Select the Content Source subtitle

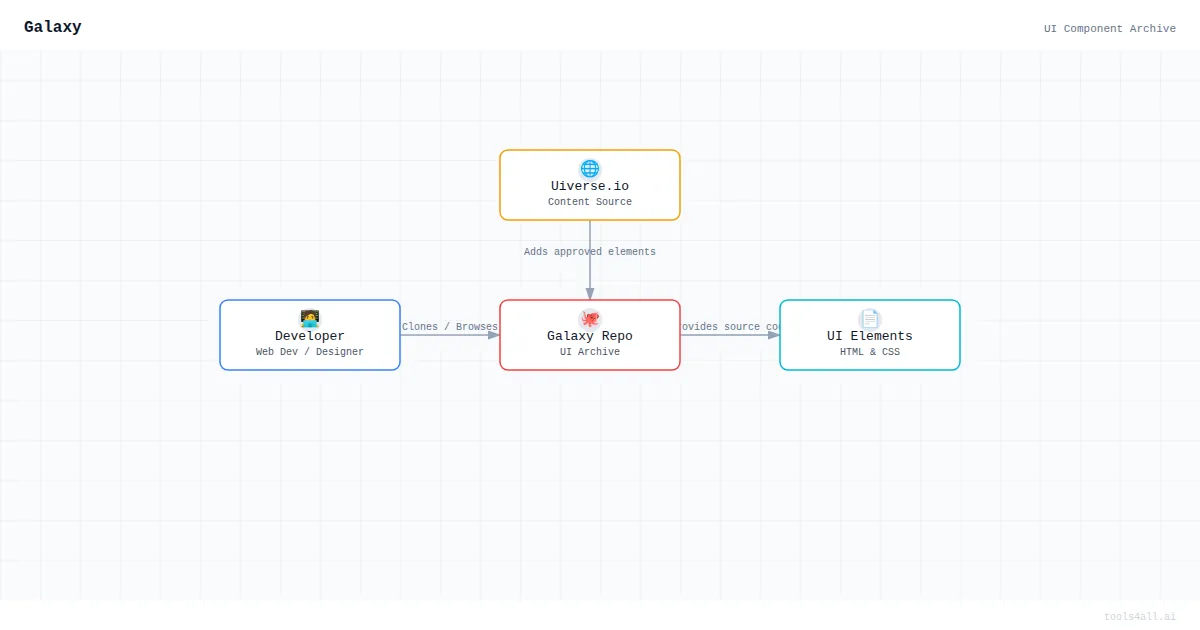[x=590, y=202]
